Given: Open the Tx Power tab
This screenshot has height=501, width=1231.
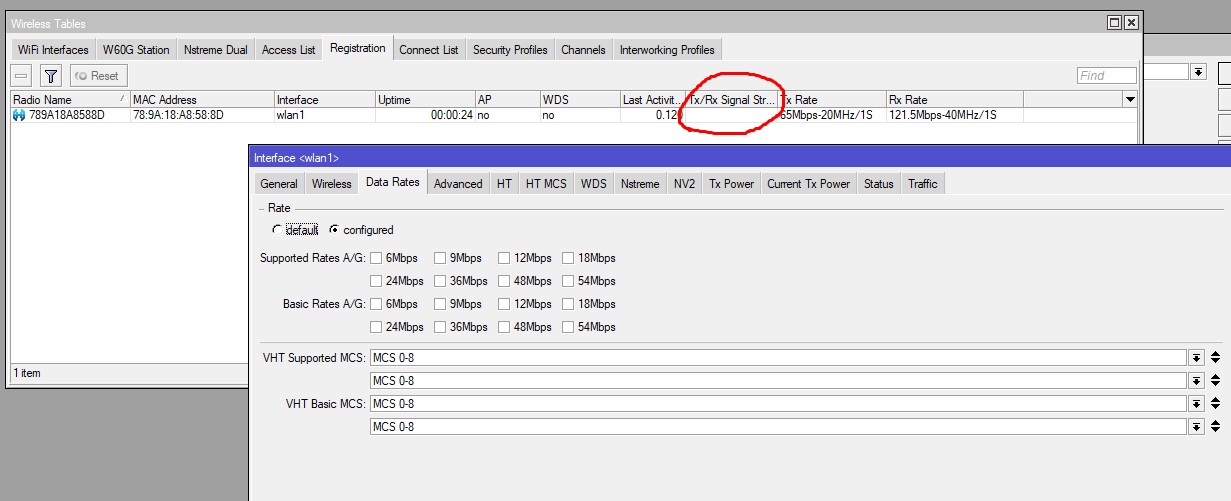Looking at the screenshot, I should pyautogui.click(x=731, y=183).
